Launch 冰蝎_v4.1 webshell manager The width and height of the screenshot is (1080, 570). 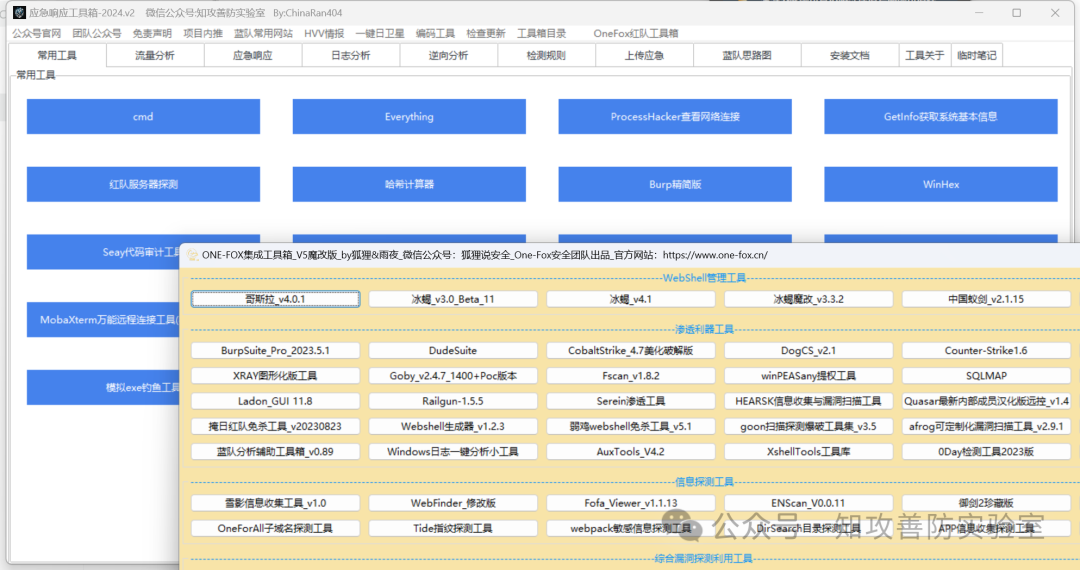click(631, 299)
